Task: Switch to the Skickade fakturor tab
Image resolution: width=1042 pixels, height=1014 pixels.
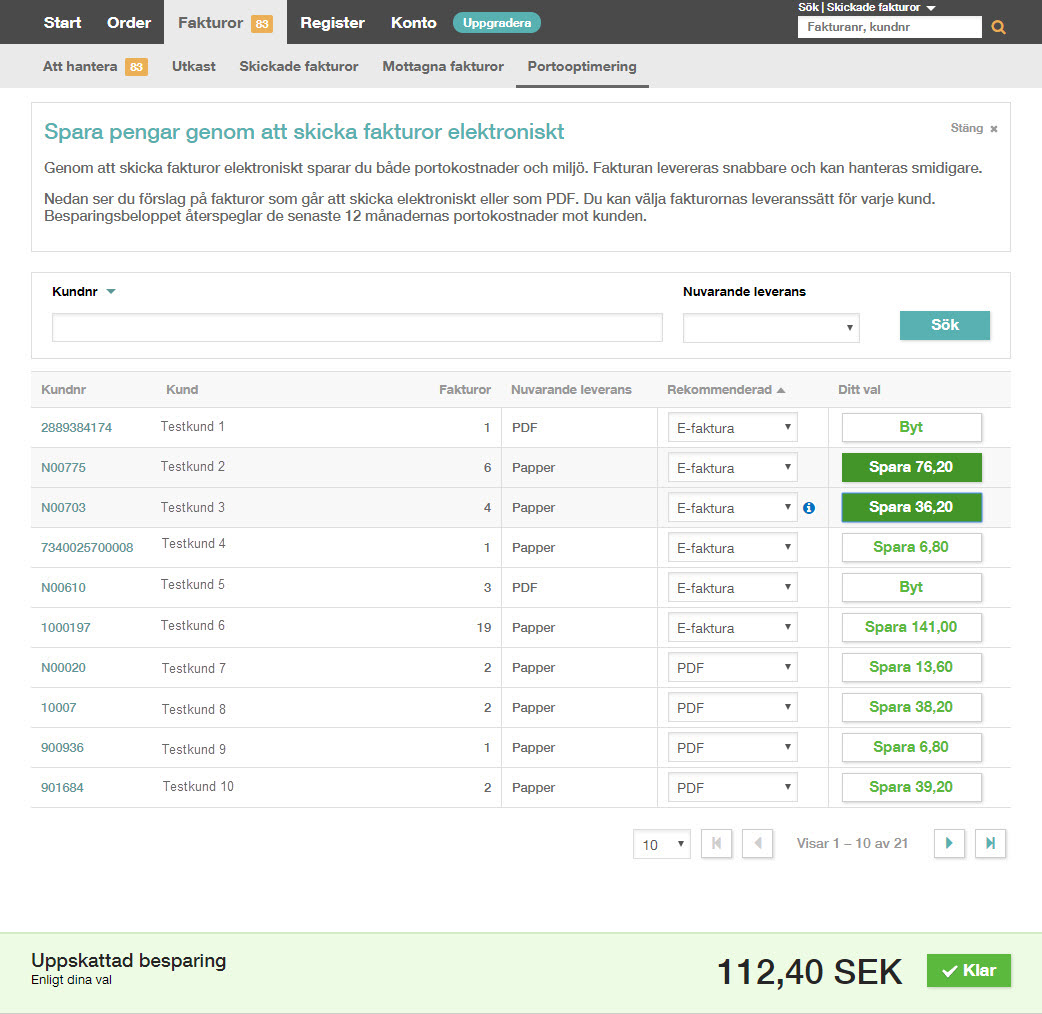Action: (x=298, y=66)
